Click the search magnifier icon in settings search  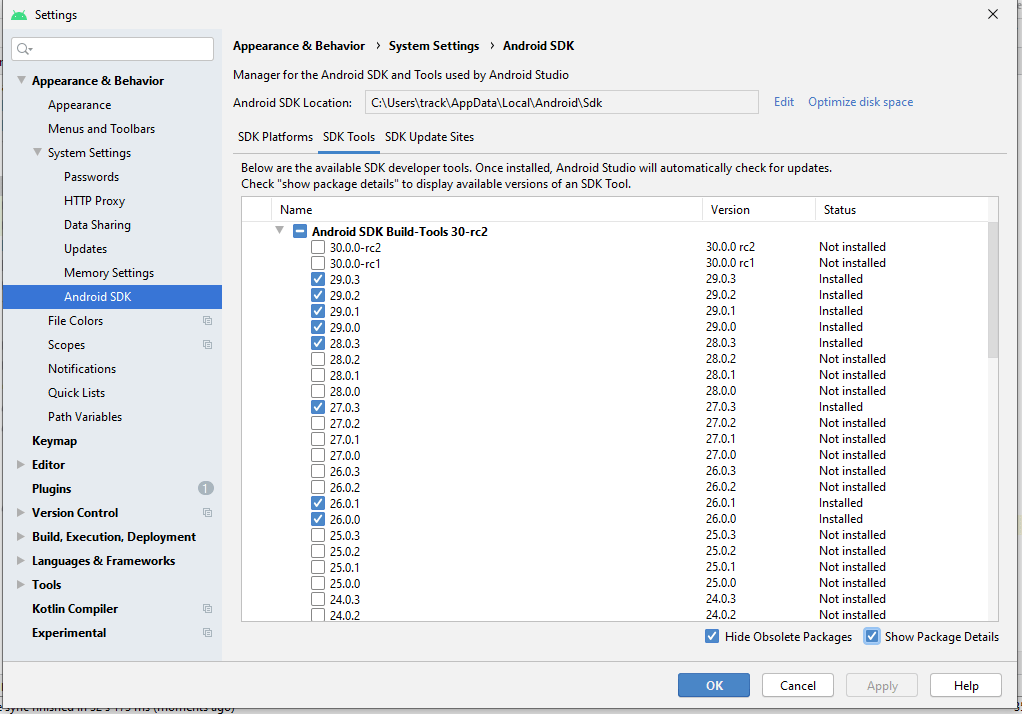24,49
